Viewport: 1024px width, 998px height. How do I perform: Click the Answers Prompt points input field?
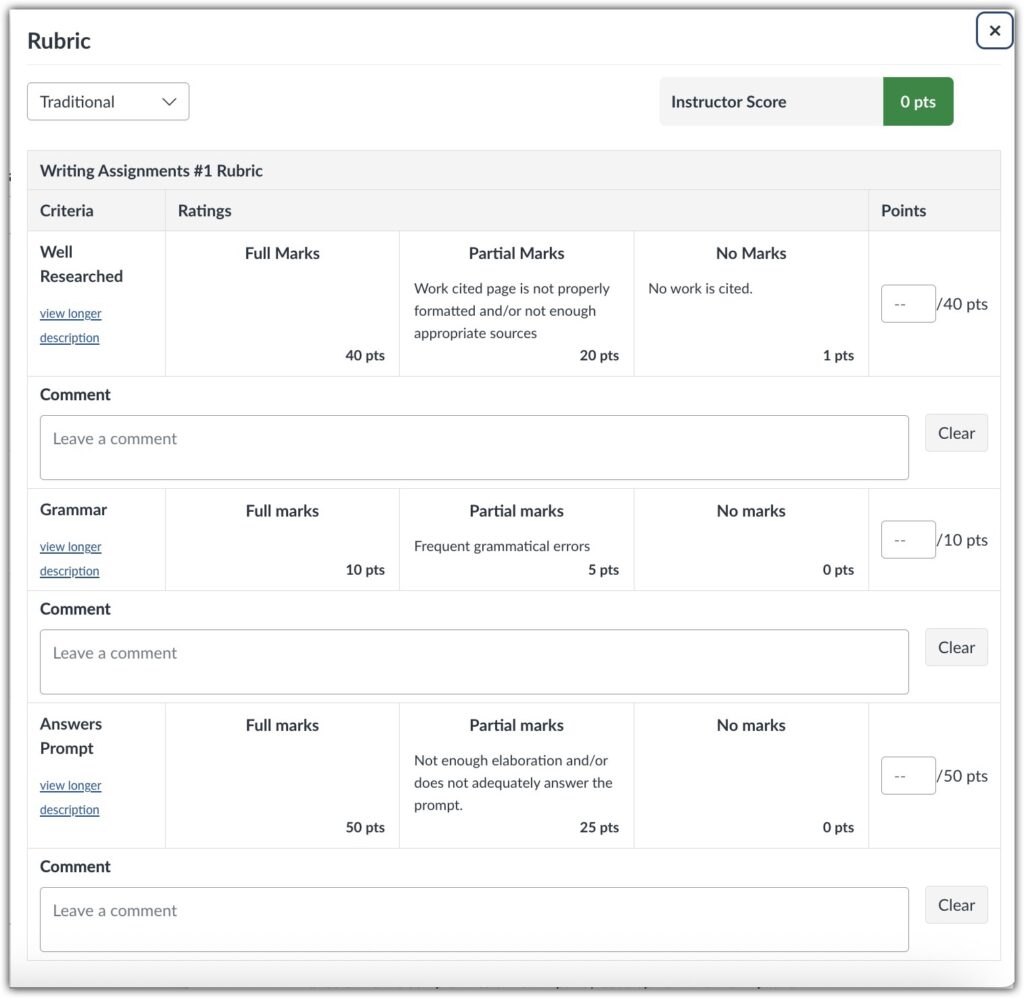point(907,776)
